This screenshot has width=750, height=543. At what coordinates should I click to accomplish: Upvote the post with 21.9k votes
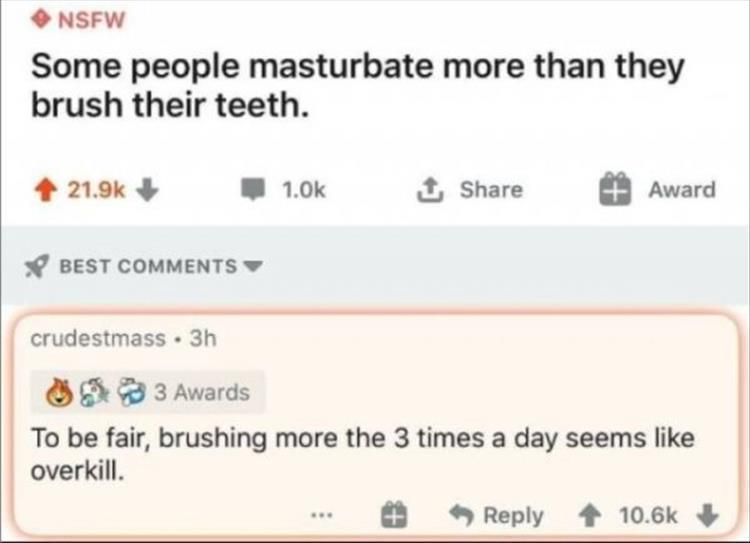pyautogui.click(x=46, y=190)
